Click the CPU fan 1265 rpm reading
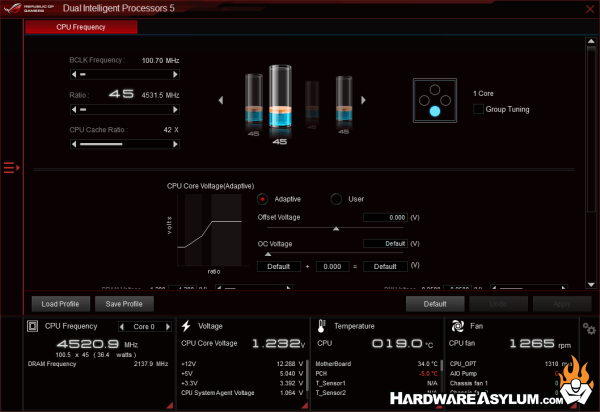Image resolution: width=600 pixels, height=412 pixels. [540, 344]
